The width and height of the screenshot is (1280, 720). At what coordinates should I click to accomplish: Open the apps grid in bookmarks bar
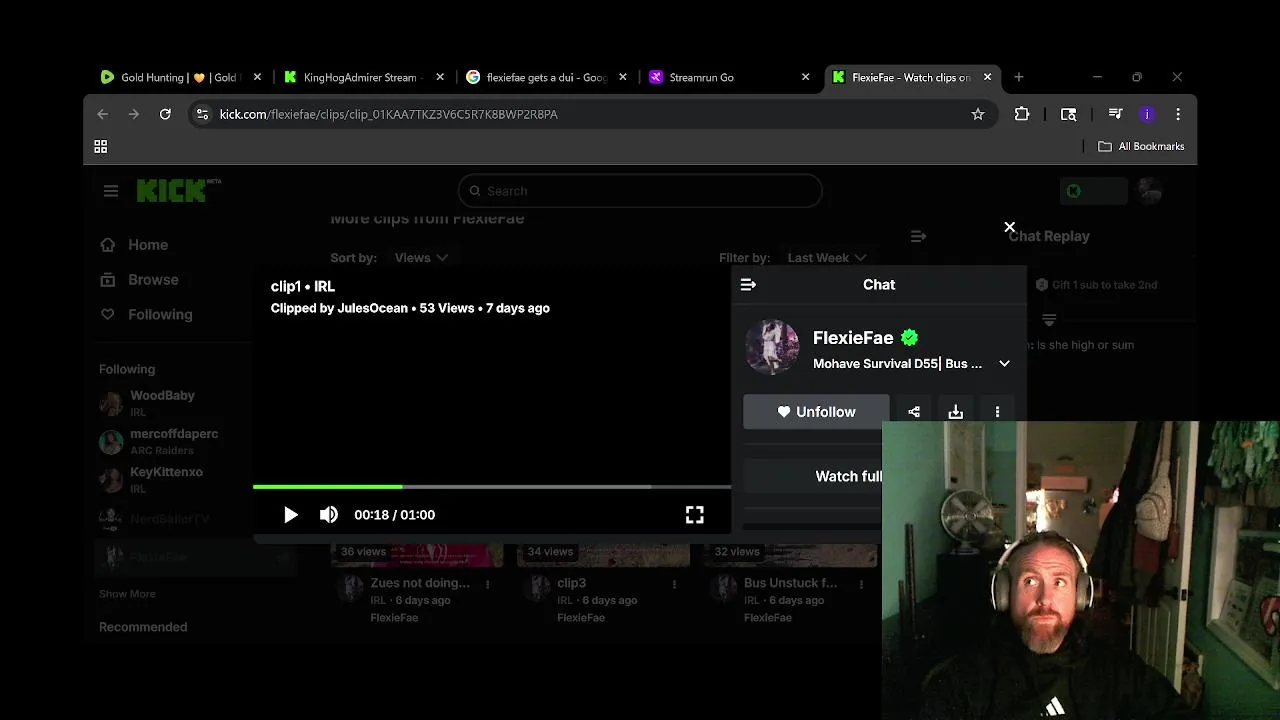pos(100,147)
